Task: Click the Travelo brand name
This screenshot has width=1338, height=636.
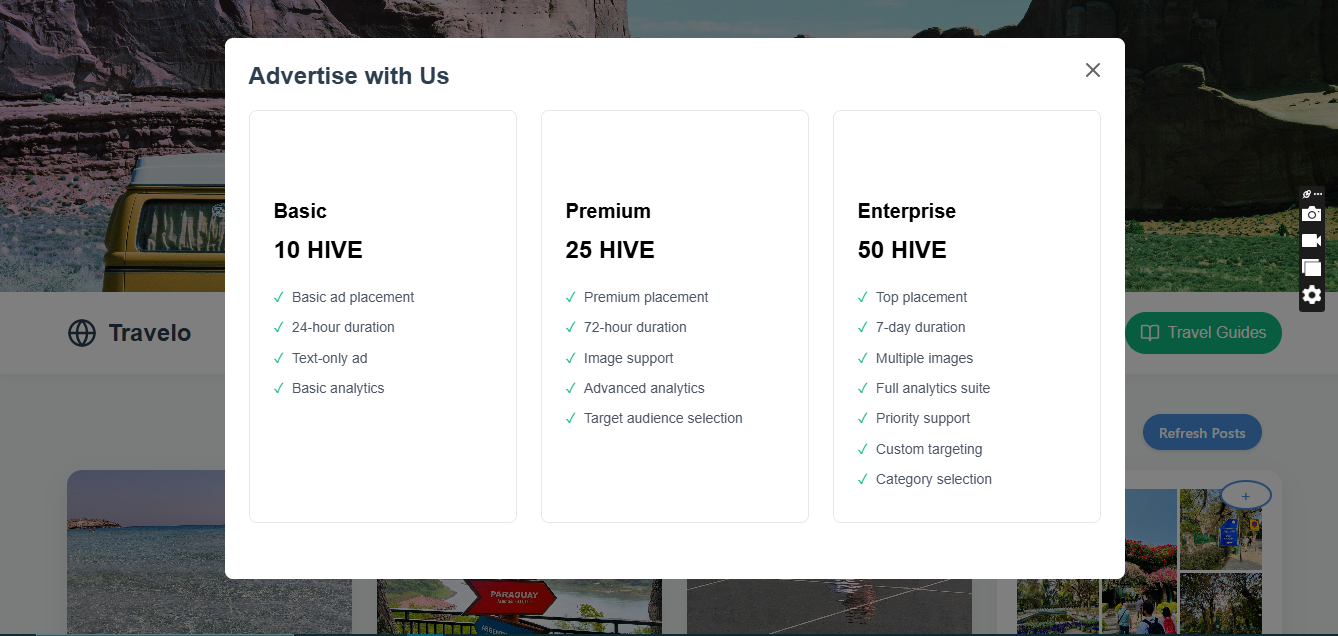Action: (150, 333)
